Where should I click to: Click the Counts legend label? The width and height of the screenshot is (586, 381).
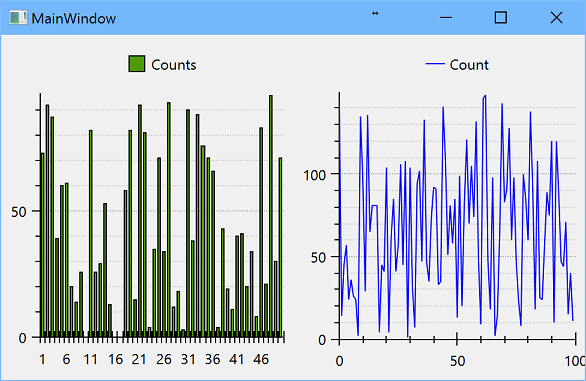click(174, 65)
